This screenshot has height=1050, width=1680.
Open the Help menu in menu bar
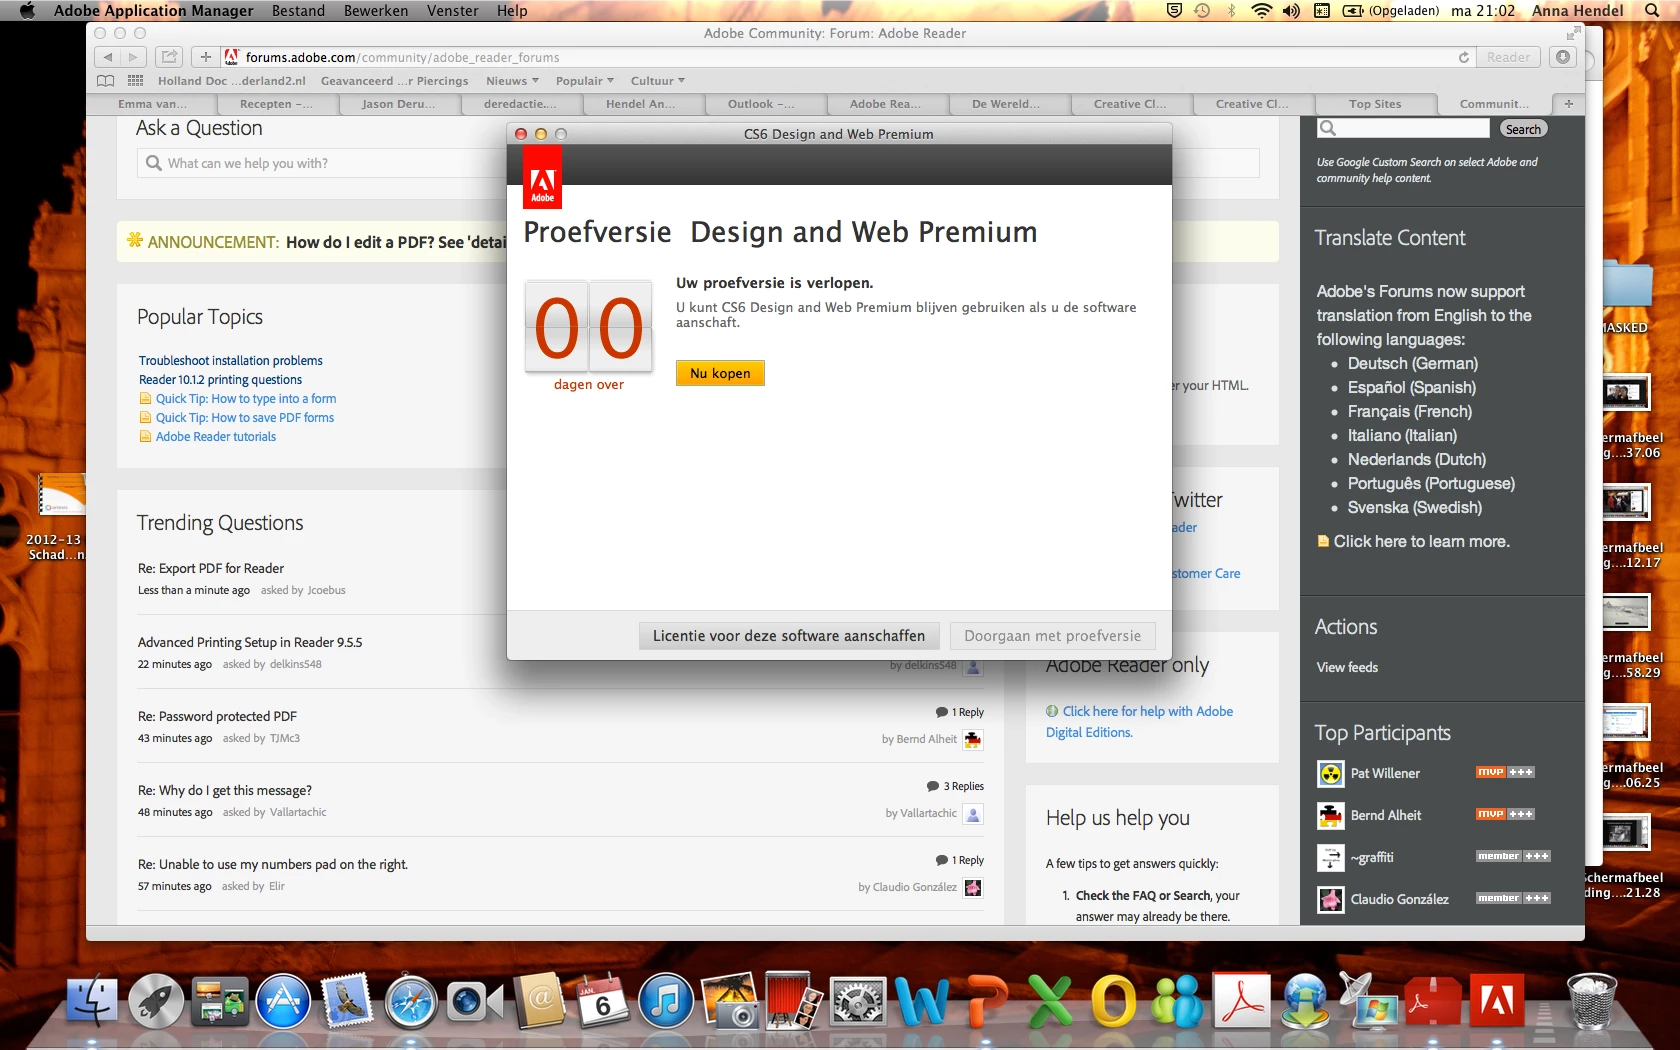coord(512,11)
